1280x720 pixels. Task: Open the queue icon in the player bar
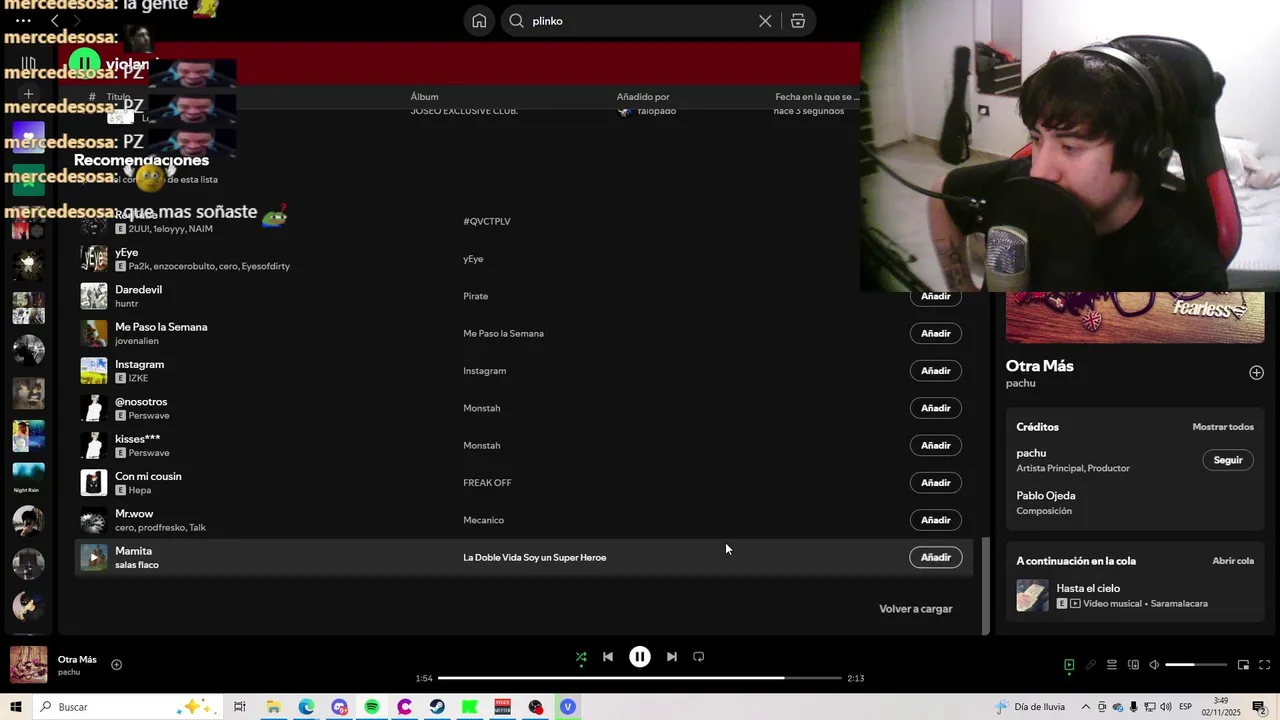coord(1112,665)
